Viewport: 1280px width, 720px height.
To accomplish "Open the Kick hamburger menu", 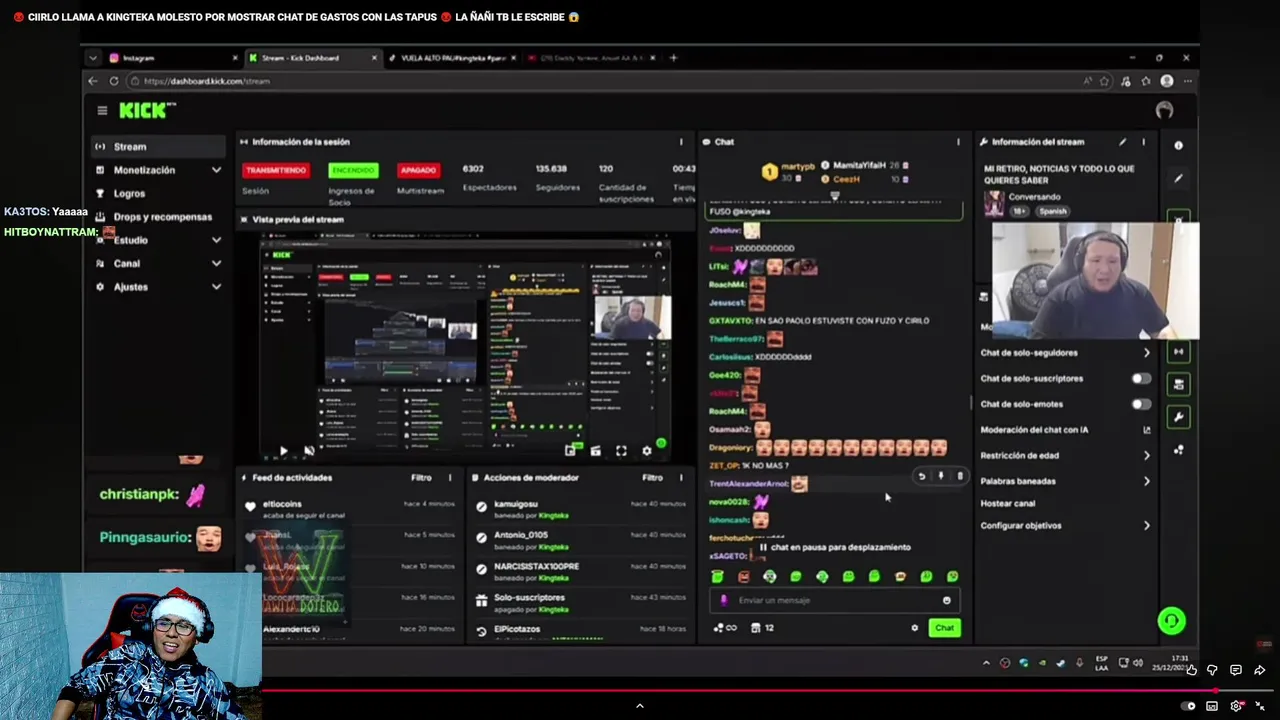I will [102, 111].
